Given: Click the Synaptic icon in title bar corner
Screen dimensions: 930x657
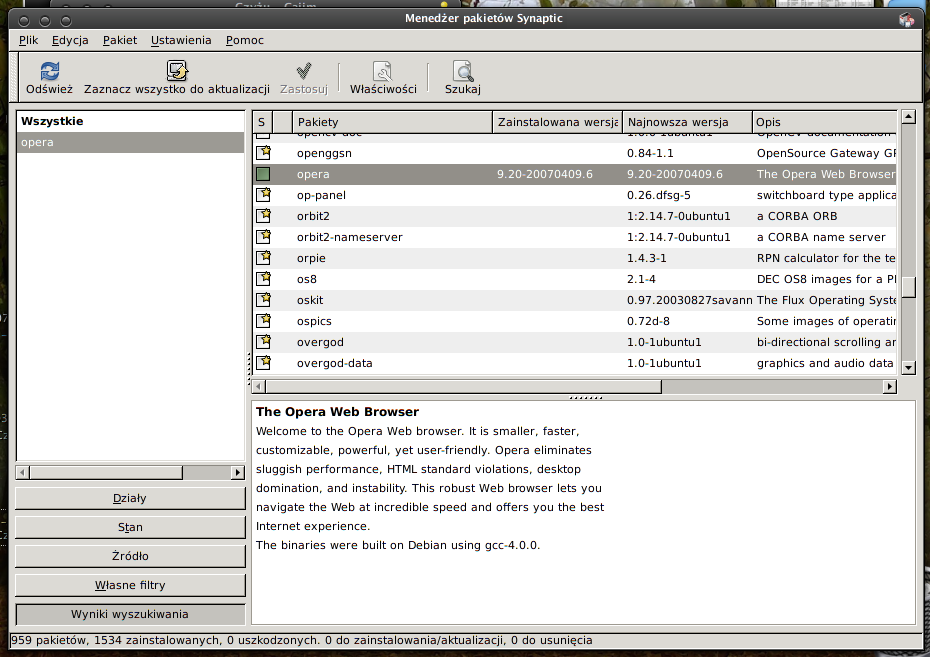Looking at the screenshot, I should [x=906, y=20].
